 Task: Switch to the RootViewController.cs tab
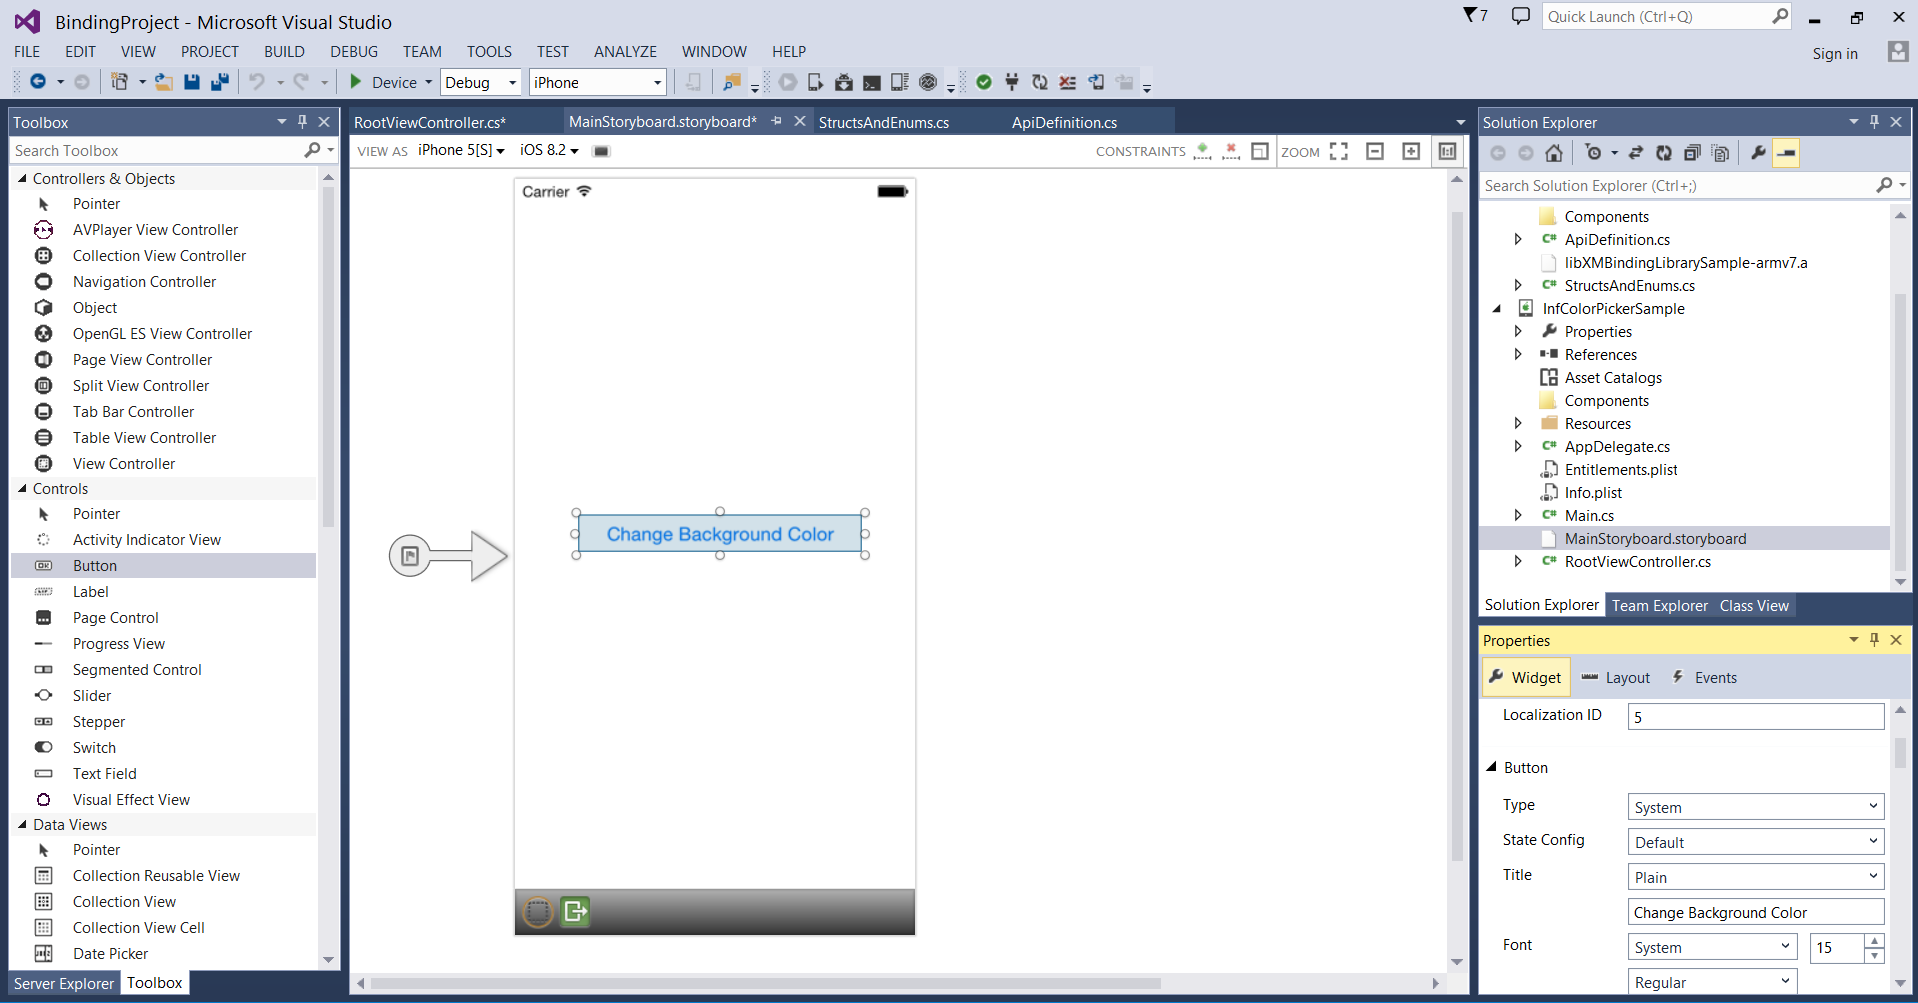point(430,122)
